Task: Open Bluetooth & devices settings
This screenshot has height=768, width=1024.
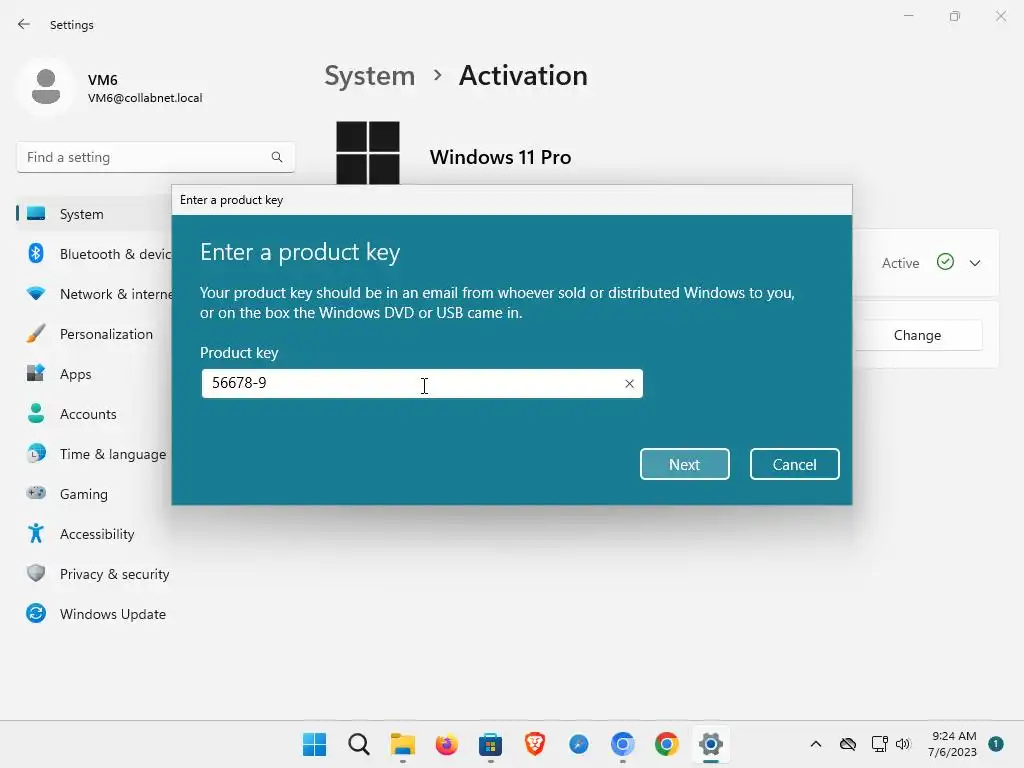Action: click(95, 254)
